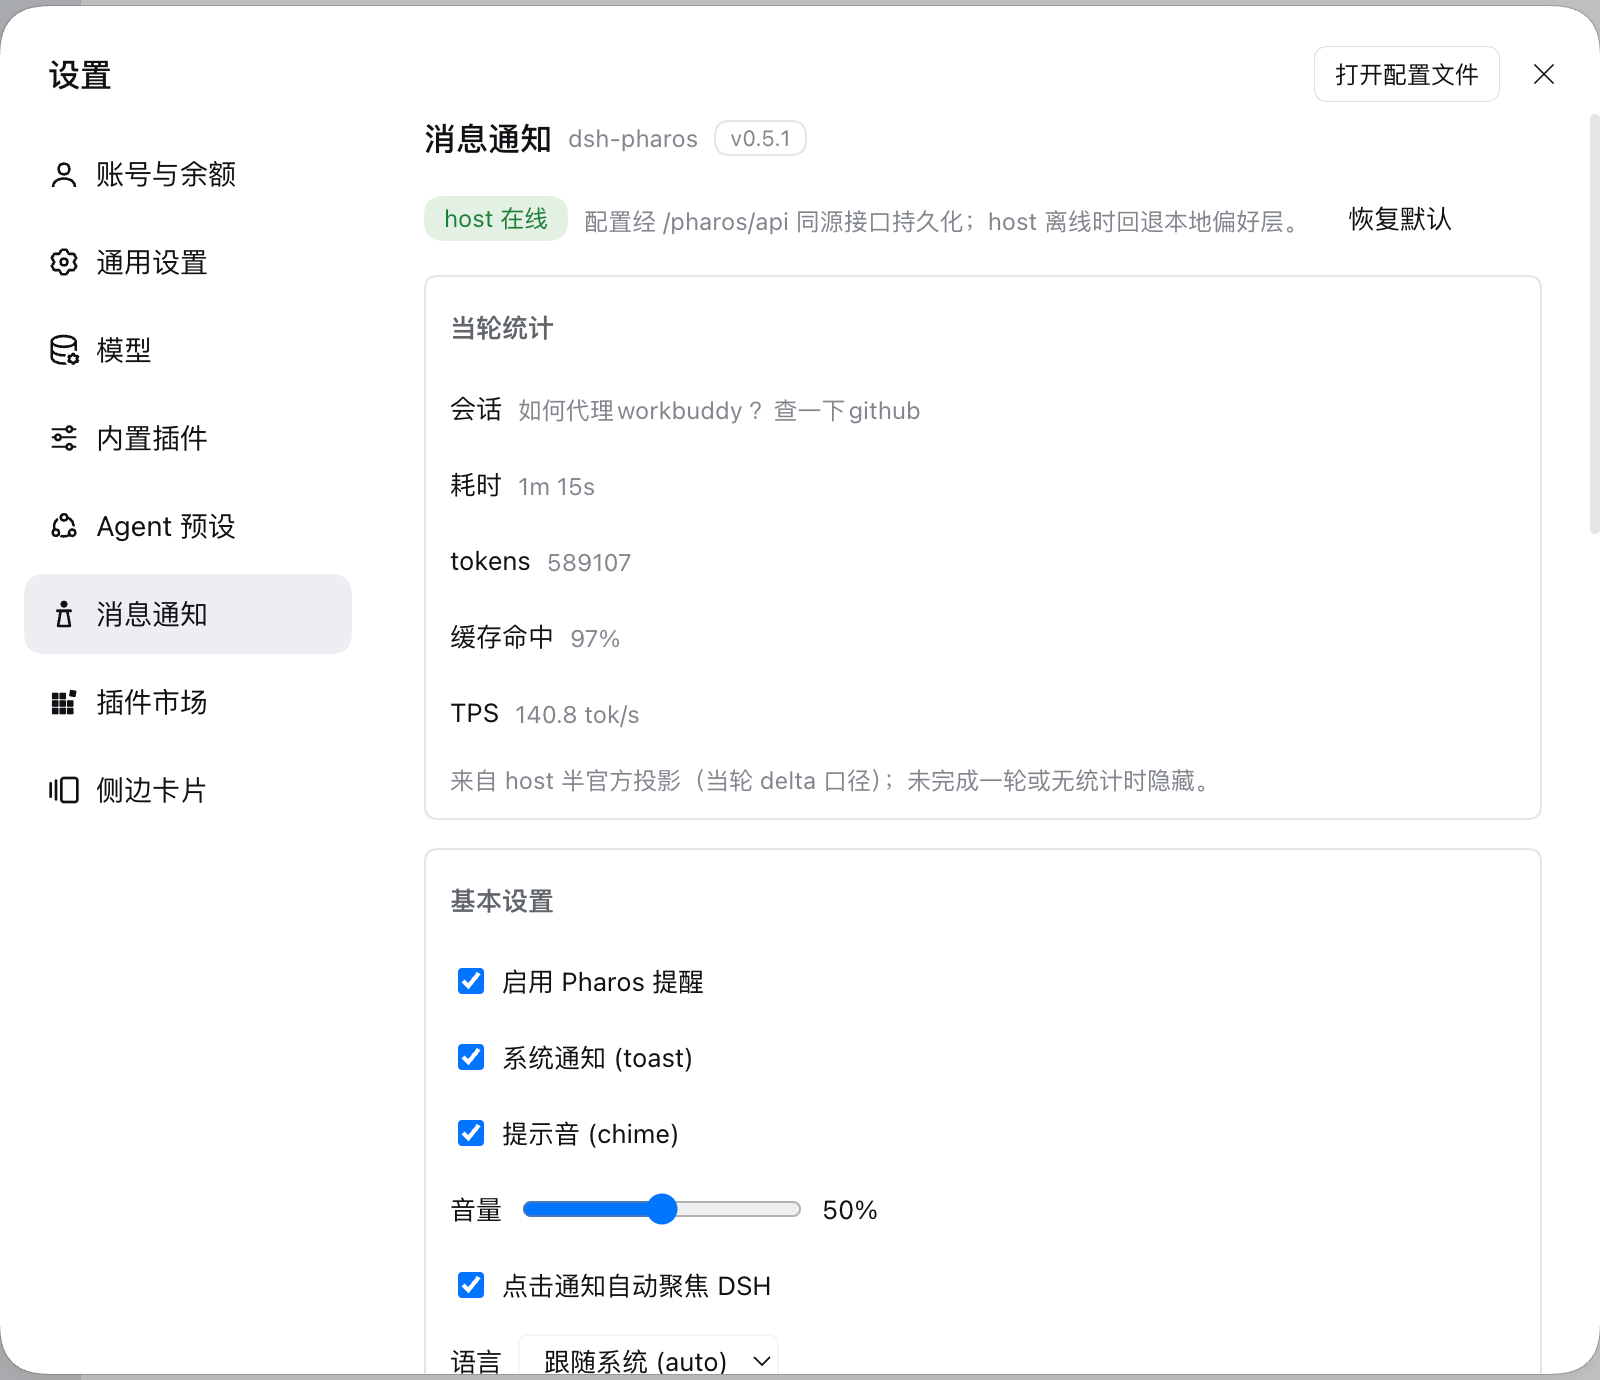Viewport: 1600px width, 1380px height.
Task: Close the settings dialog with X
Action: pos(1544,74)
